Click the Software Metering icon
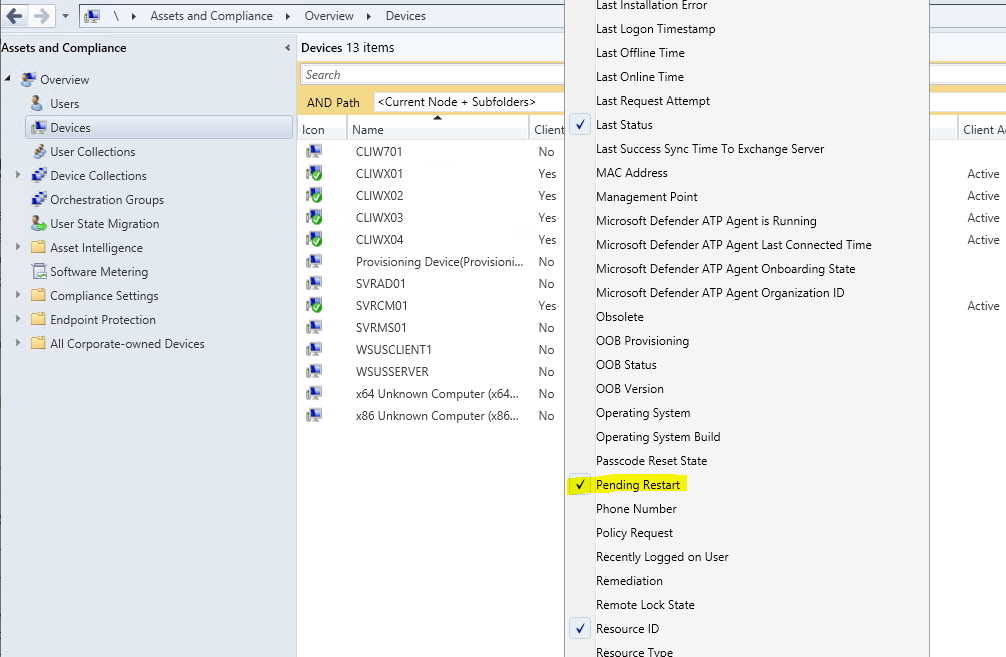Viewport: 1006px width, 657px height. (x=39, y=271)
